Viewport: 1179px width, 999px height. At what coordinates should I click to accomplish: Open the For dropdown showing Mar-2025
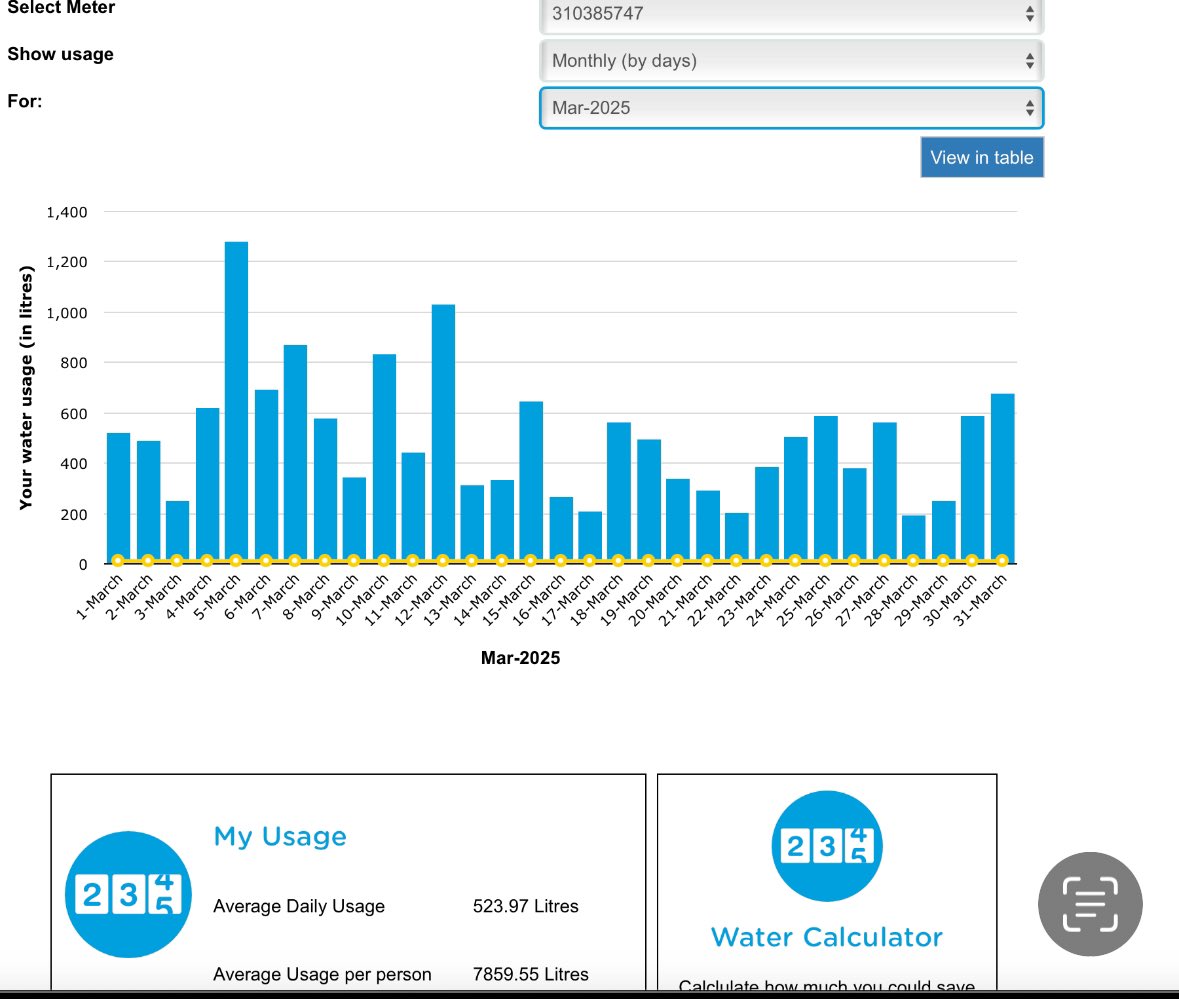point(791,108)
